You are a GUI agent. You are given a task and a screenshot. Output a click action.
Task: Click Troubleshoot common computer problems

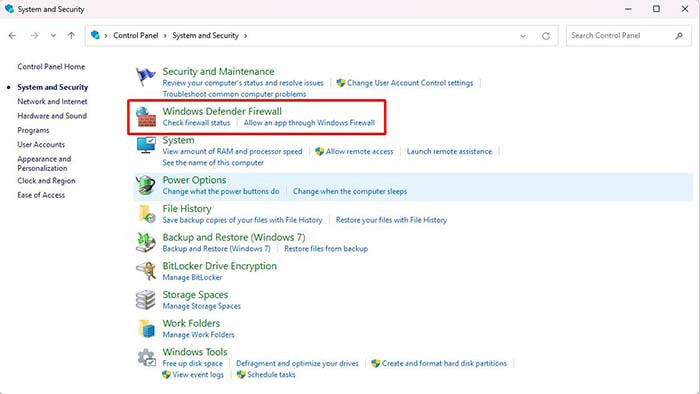pos(234,94)
